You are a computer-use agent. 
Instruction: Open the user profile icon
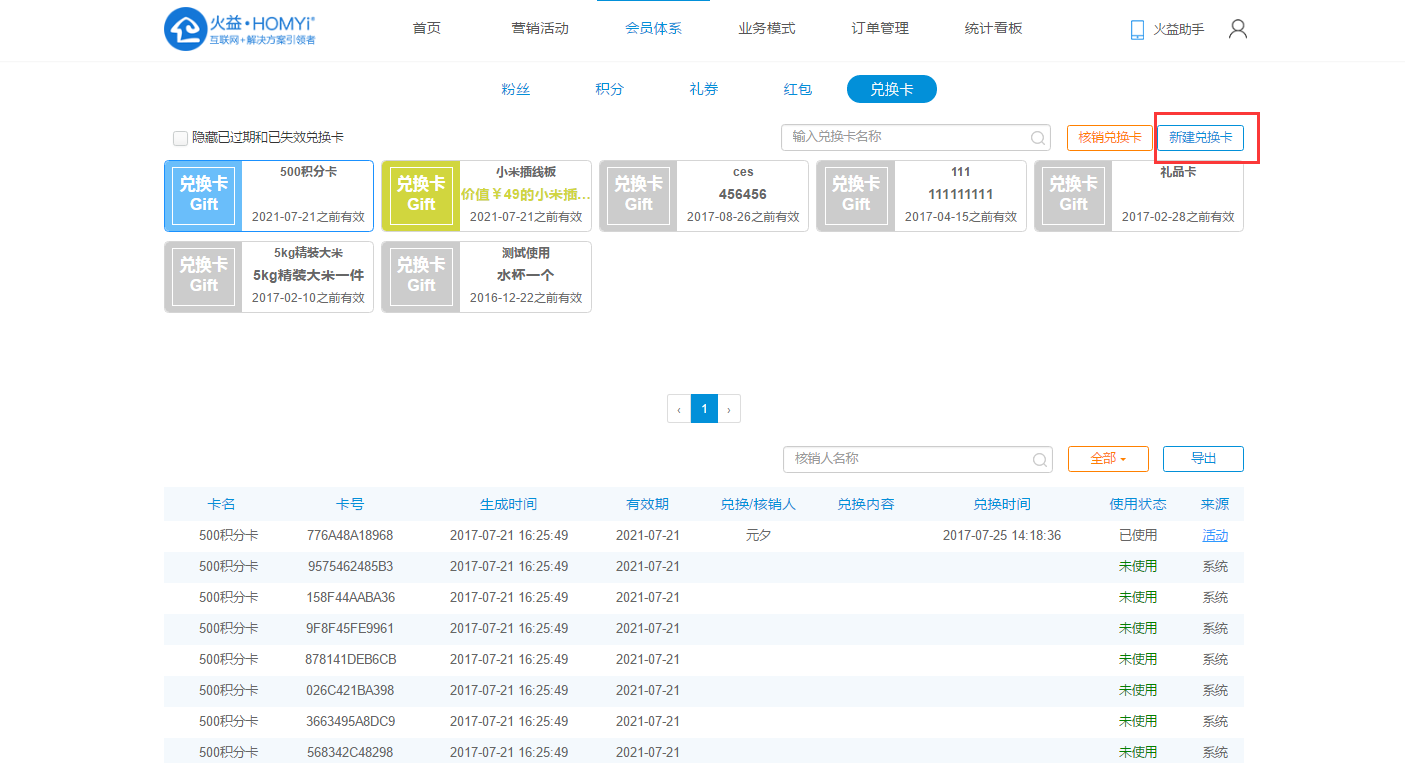pyautogui.click(x=1237, y=29)
